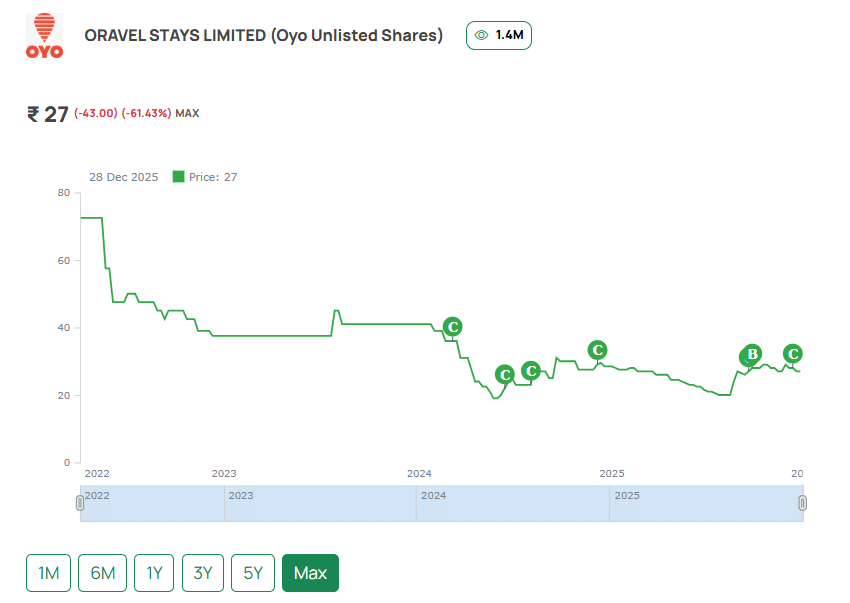Click the right handle of the range navigator
850x603 pixels.
[x=802, y=503]
